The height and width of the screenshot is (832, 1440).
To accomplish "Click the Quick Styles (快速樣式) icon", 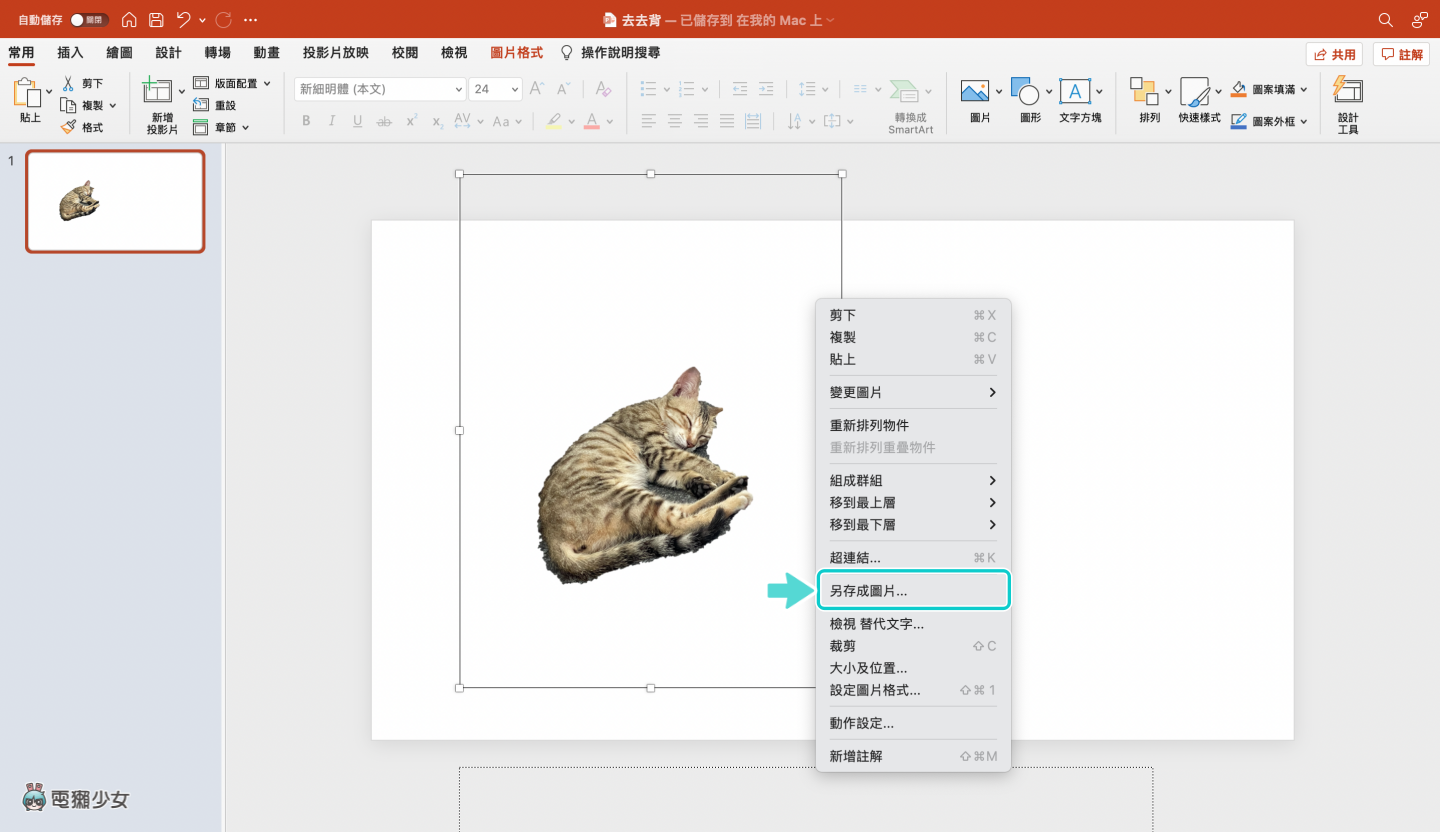I will pyautogui.click(x=1194, y=92).
